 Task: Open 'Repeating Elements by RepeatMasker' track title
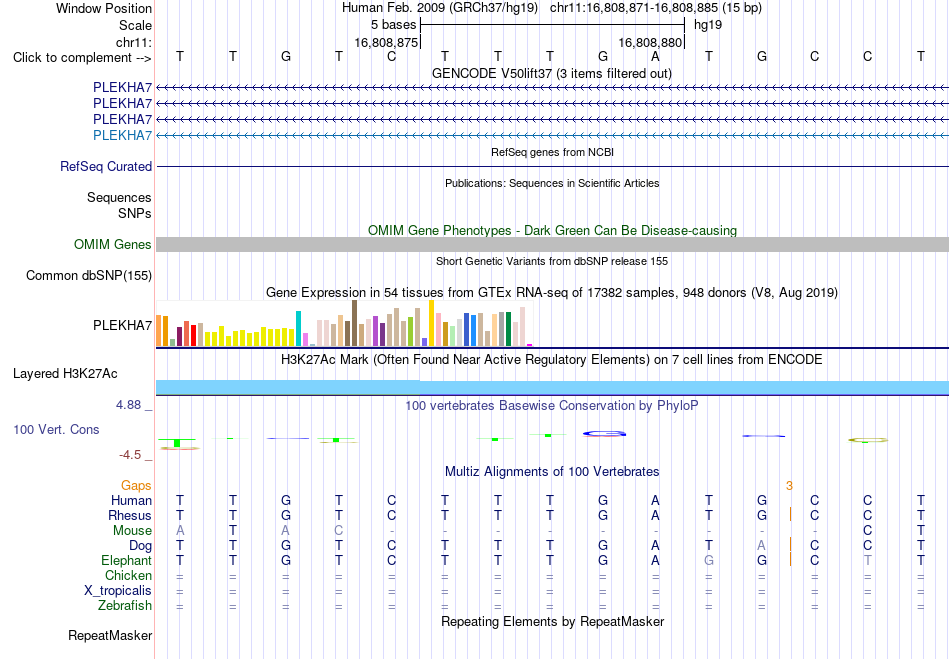[553, 621]
